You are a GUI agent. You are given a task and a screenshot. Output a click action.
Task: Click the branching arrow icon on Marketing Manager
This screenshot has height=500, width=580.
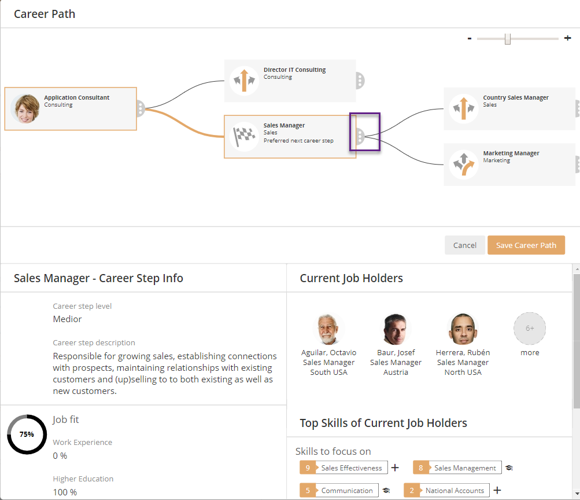click(463, 164)
